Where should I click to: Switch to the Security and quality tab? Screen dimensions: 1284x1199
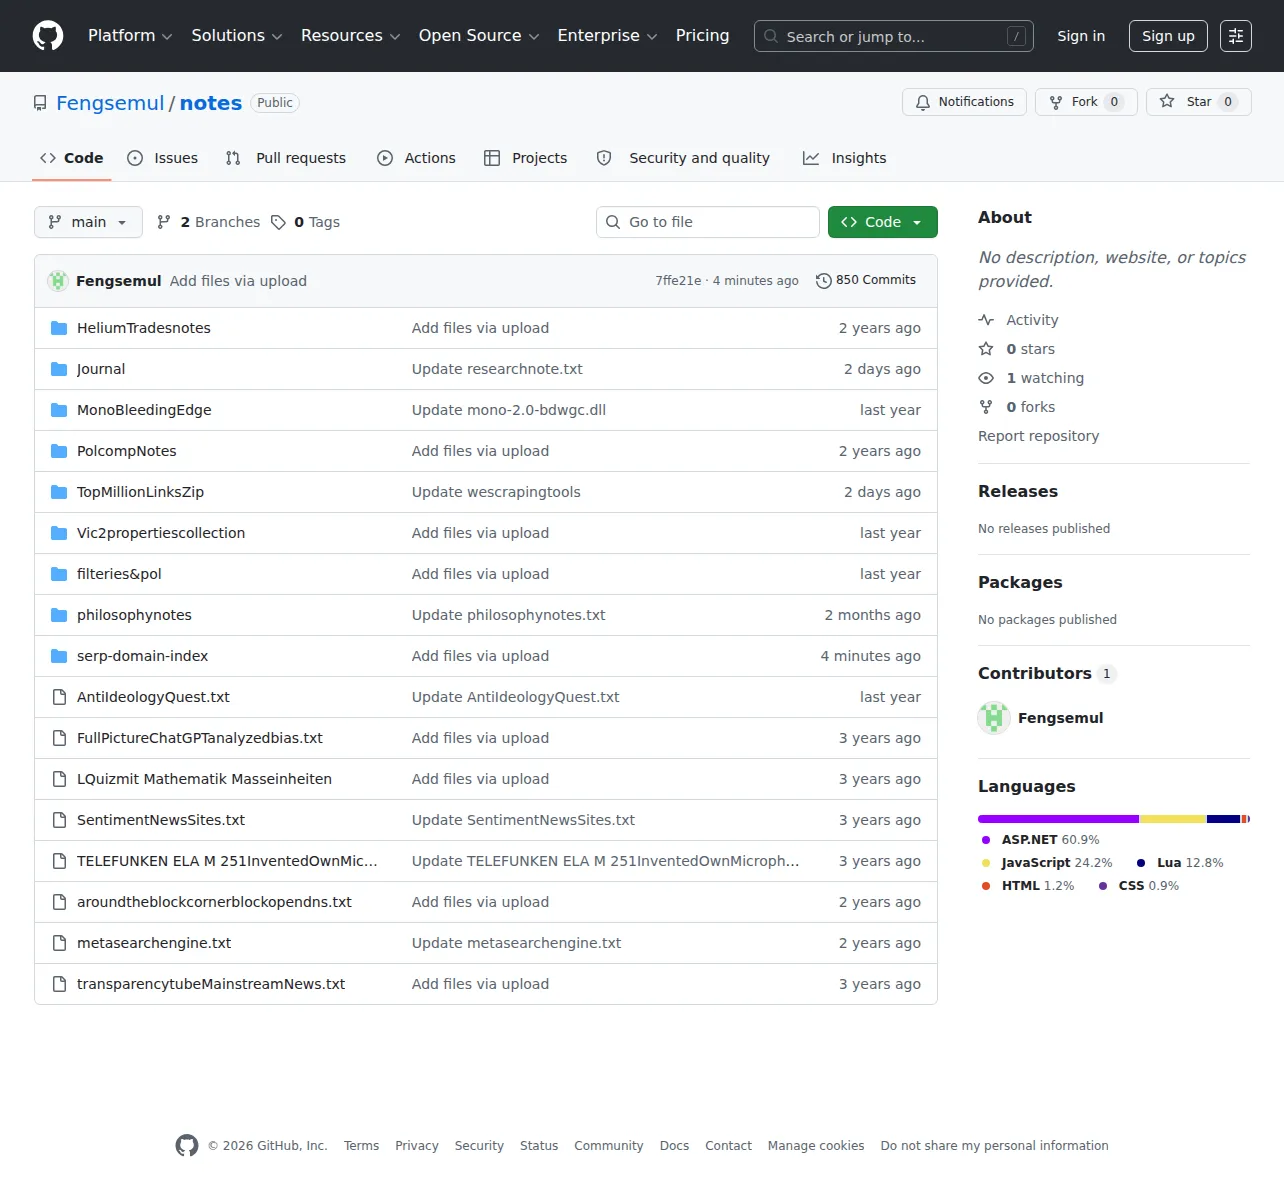683,158
